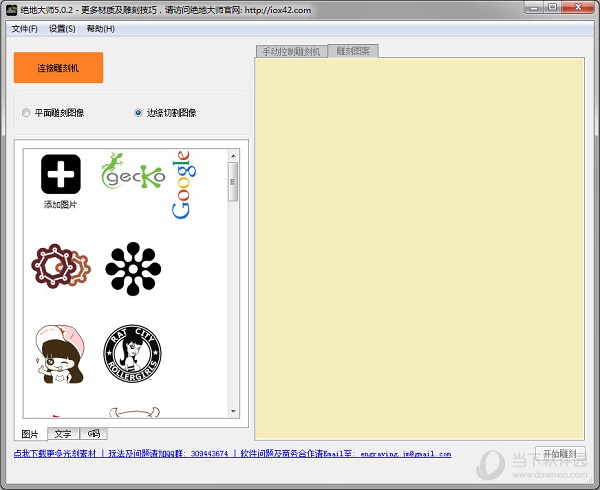Viewport: 600px width, 490px height.
Task: Switch to the 图片 bottom tab
Action: [x=30, y=434]
